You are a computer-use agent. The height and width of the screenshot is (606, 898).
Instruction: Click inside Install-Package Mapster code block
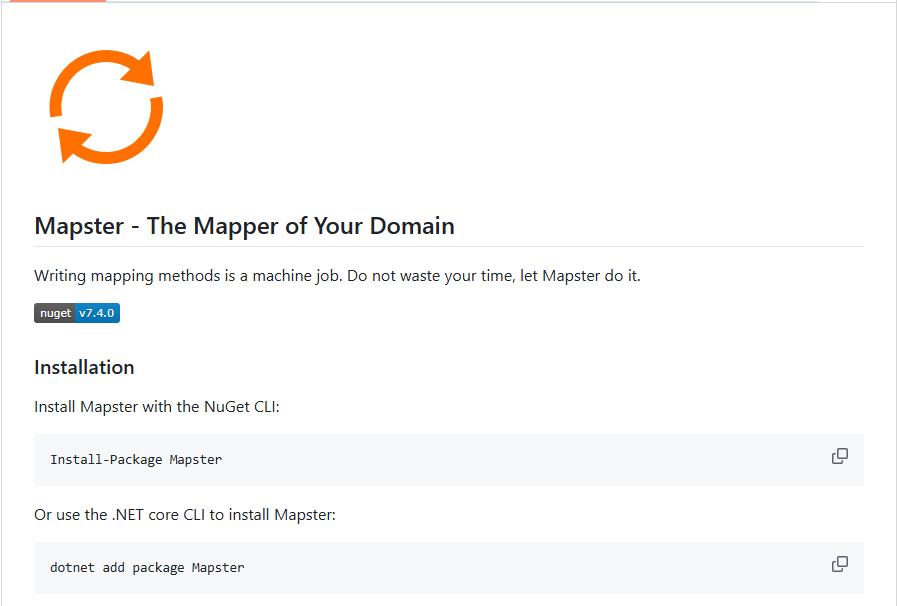[448, 460]
